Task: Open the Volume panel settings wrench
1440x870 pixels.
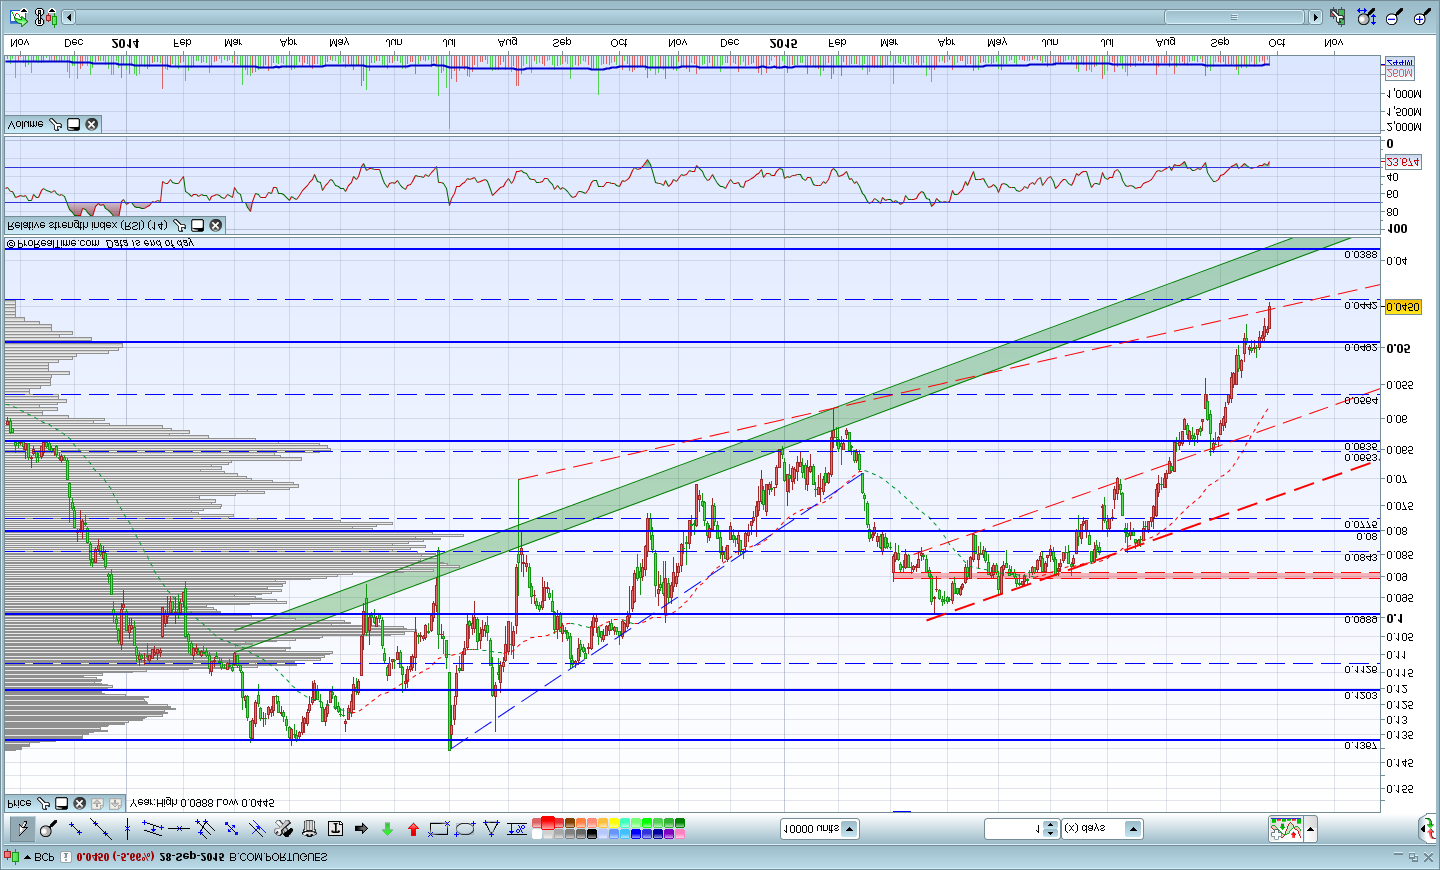Action: (x=55, y=124)
